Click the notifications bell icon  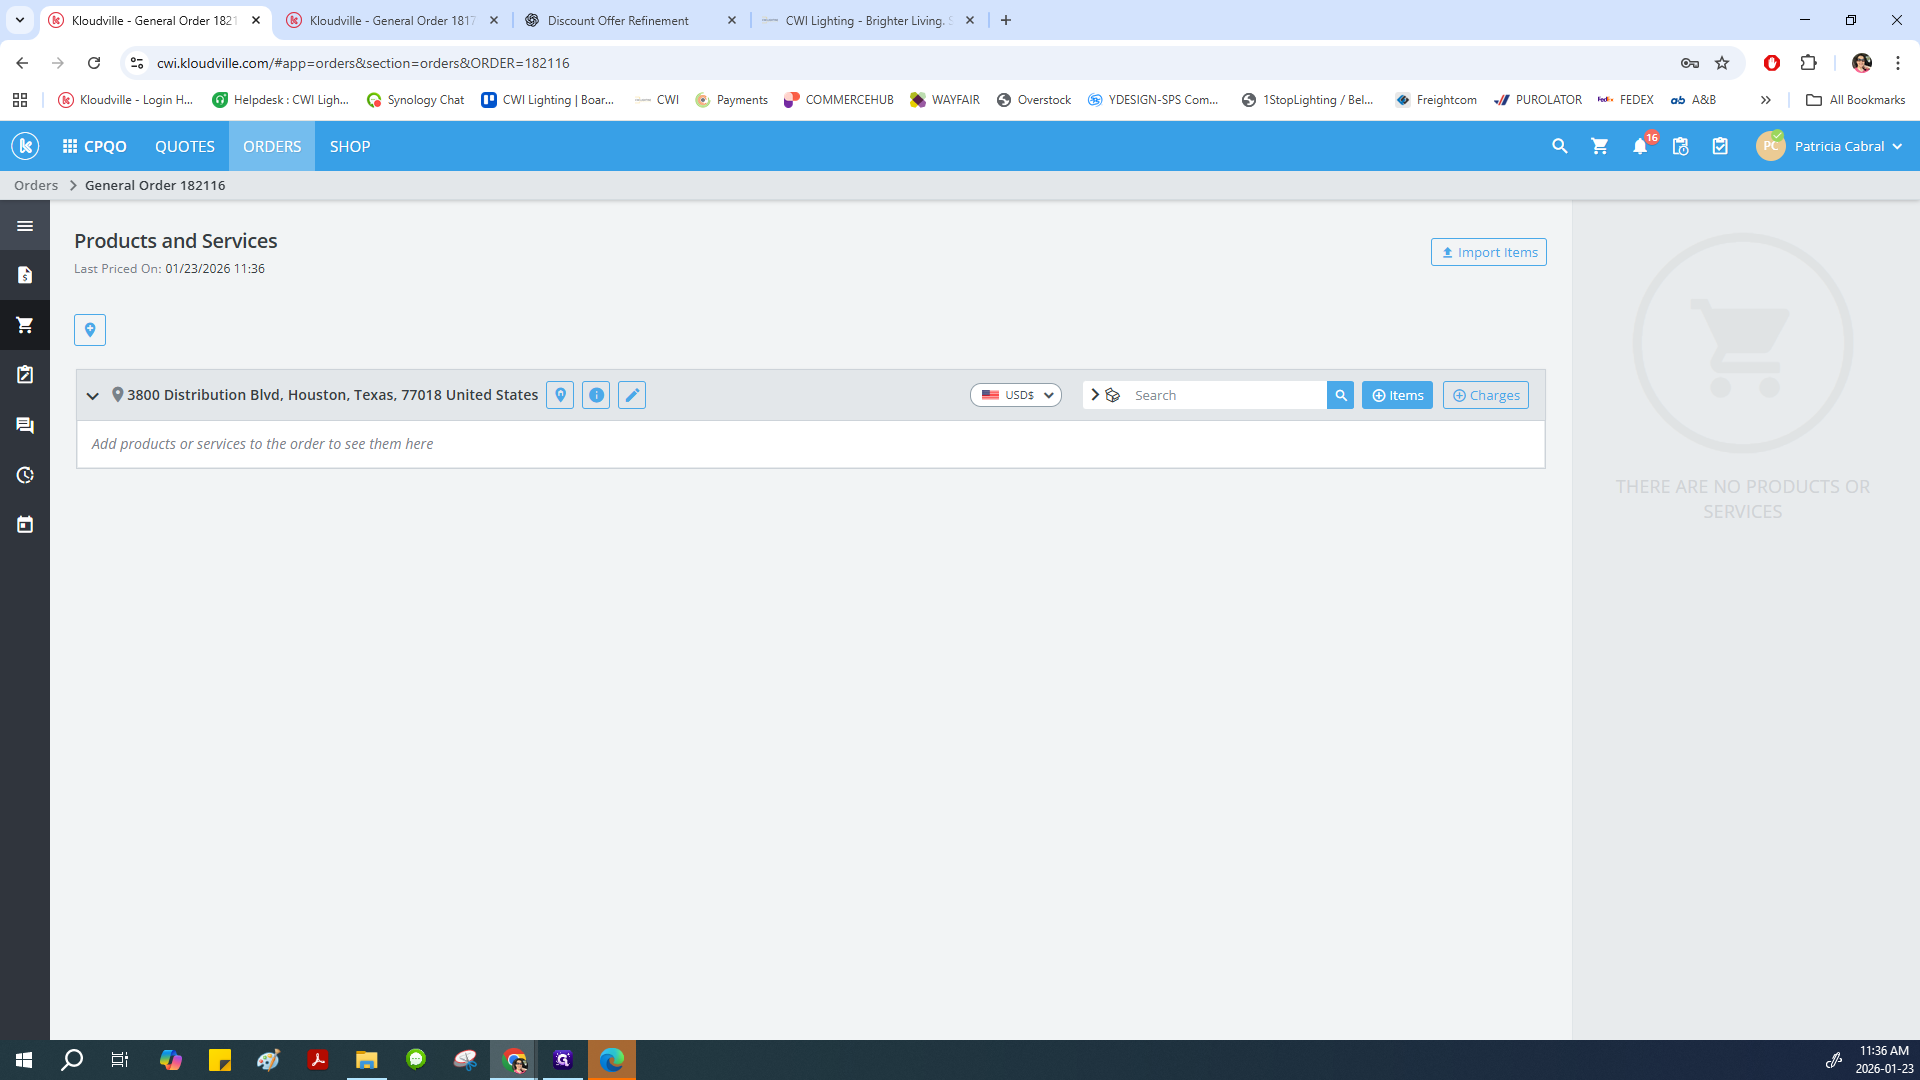click(1639, 147)
